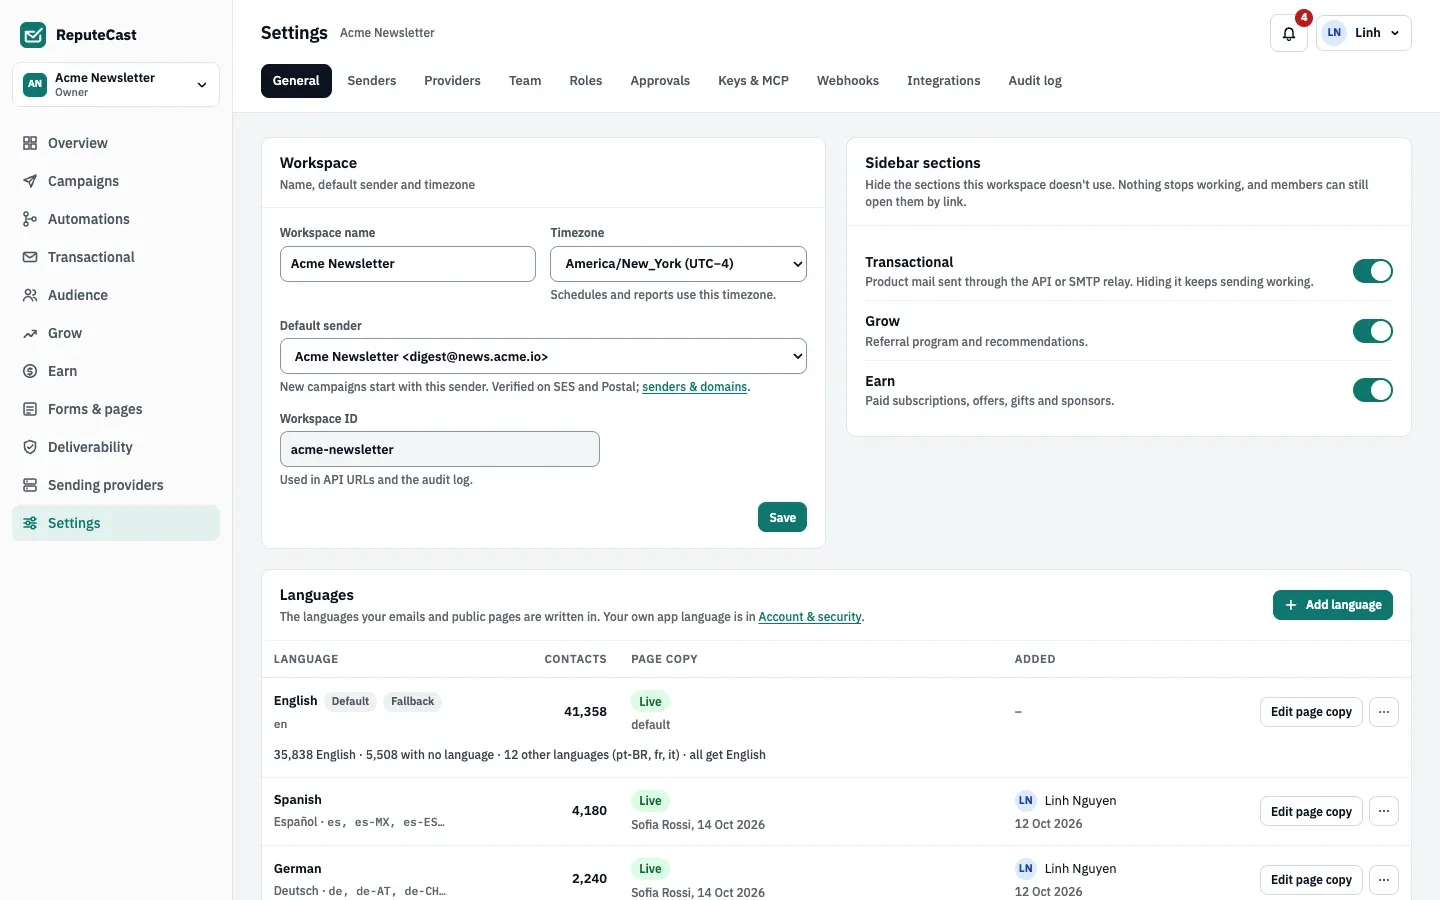
Task: Open Deliverability in the sidebar
Action: pyautogui.click(x=116, y=447)
